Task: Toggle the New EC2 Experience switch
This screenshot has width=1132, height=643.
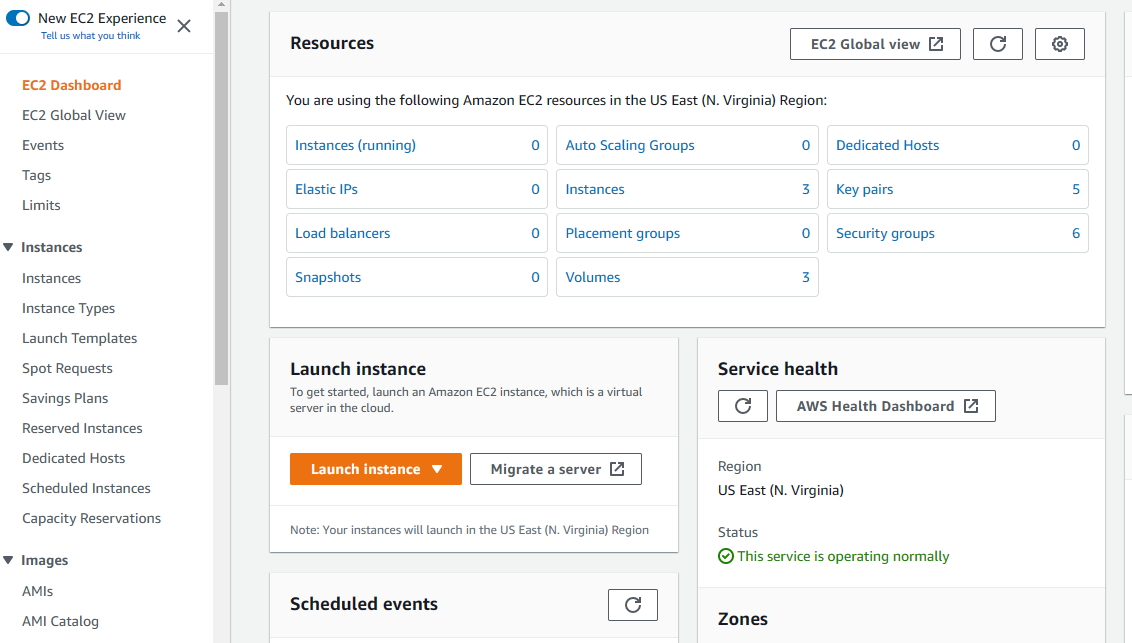Action: click(18, 18)
